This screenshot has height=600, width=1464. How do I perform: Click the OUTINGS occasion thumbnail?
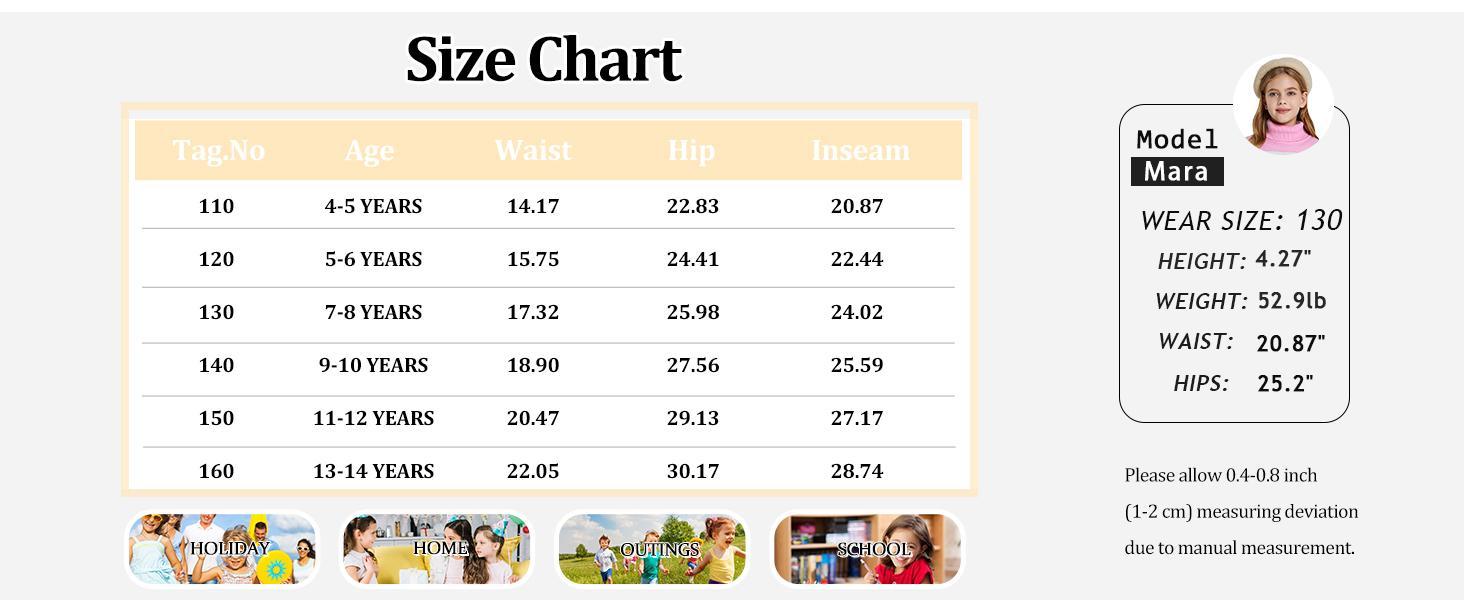point(652,548)
